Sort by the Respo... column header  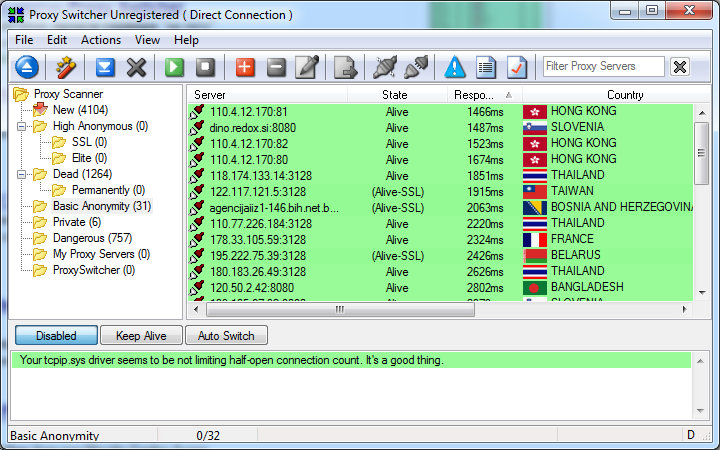tap(484, 95)
